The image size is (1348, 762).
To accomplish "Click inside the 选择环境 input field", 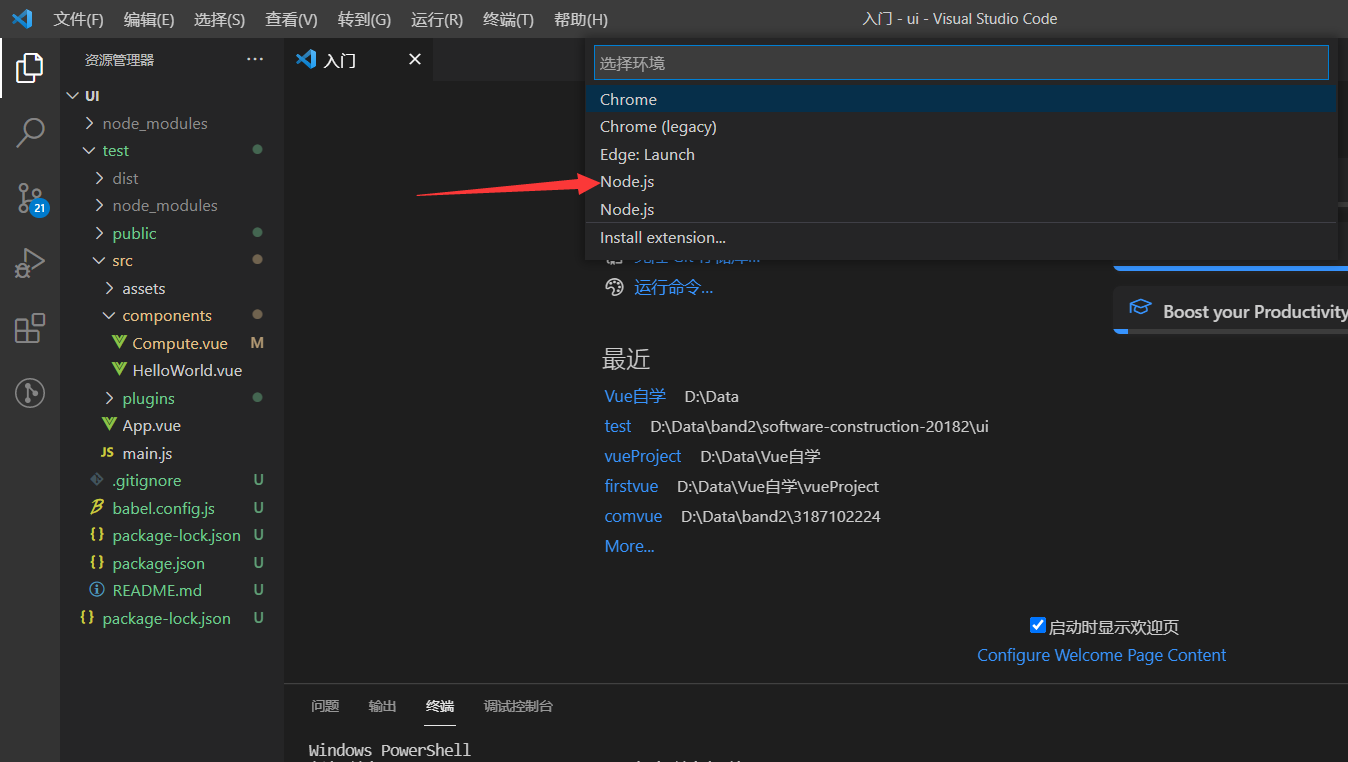I will click(960, 62).
